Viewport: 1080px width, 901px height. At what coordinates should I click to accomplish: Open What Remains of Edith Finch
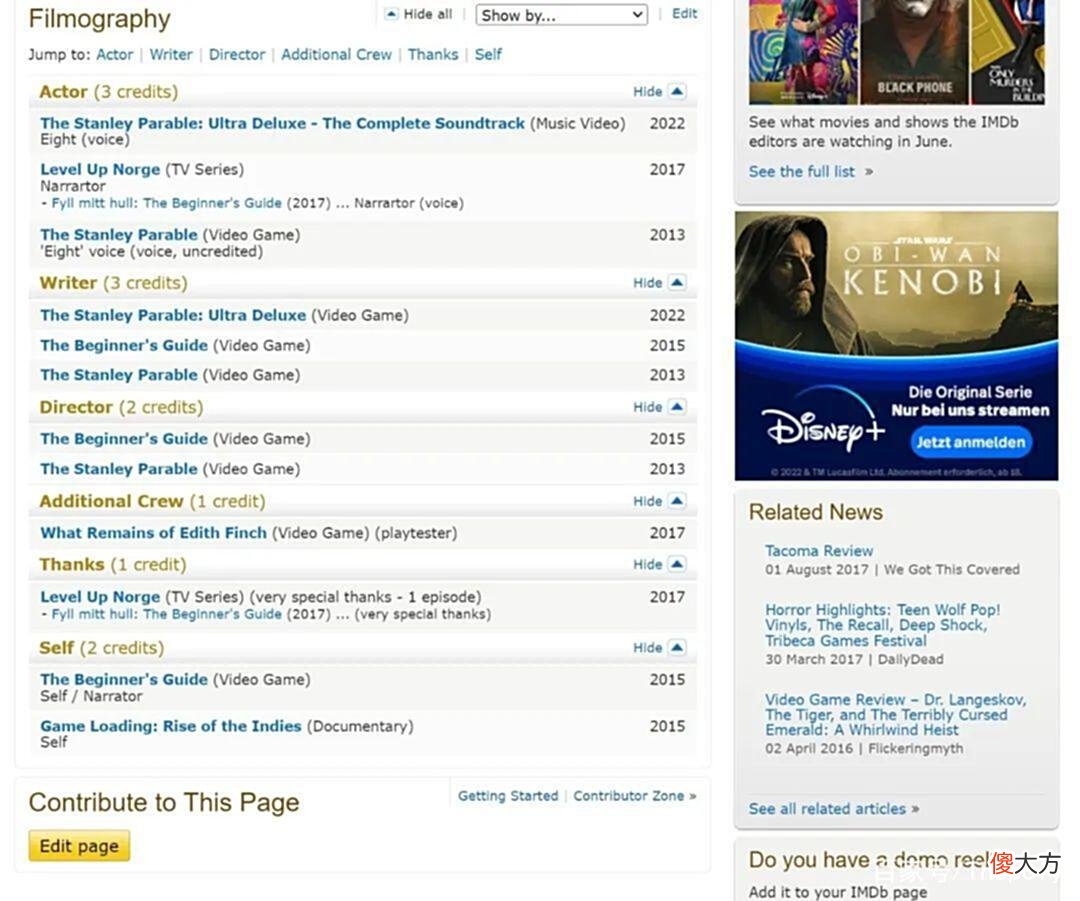pos(153,533)
